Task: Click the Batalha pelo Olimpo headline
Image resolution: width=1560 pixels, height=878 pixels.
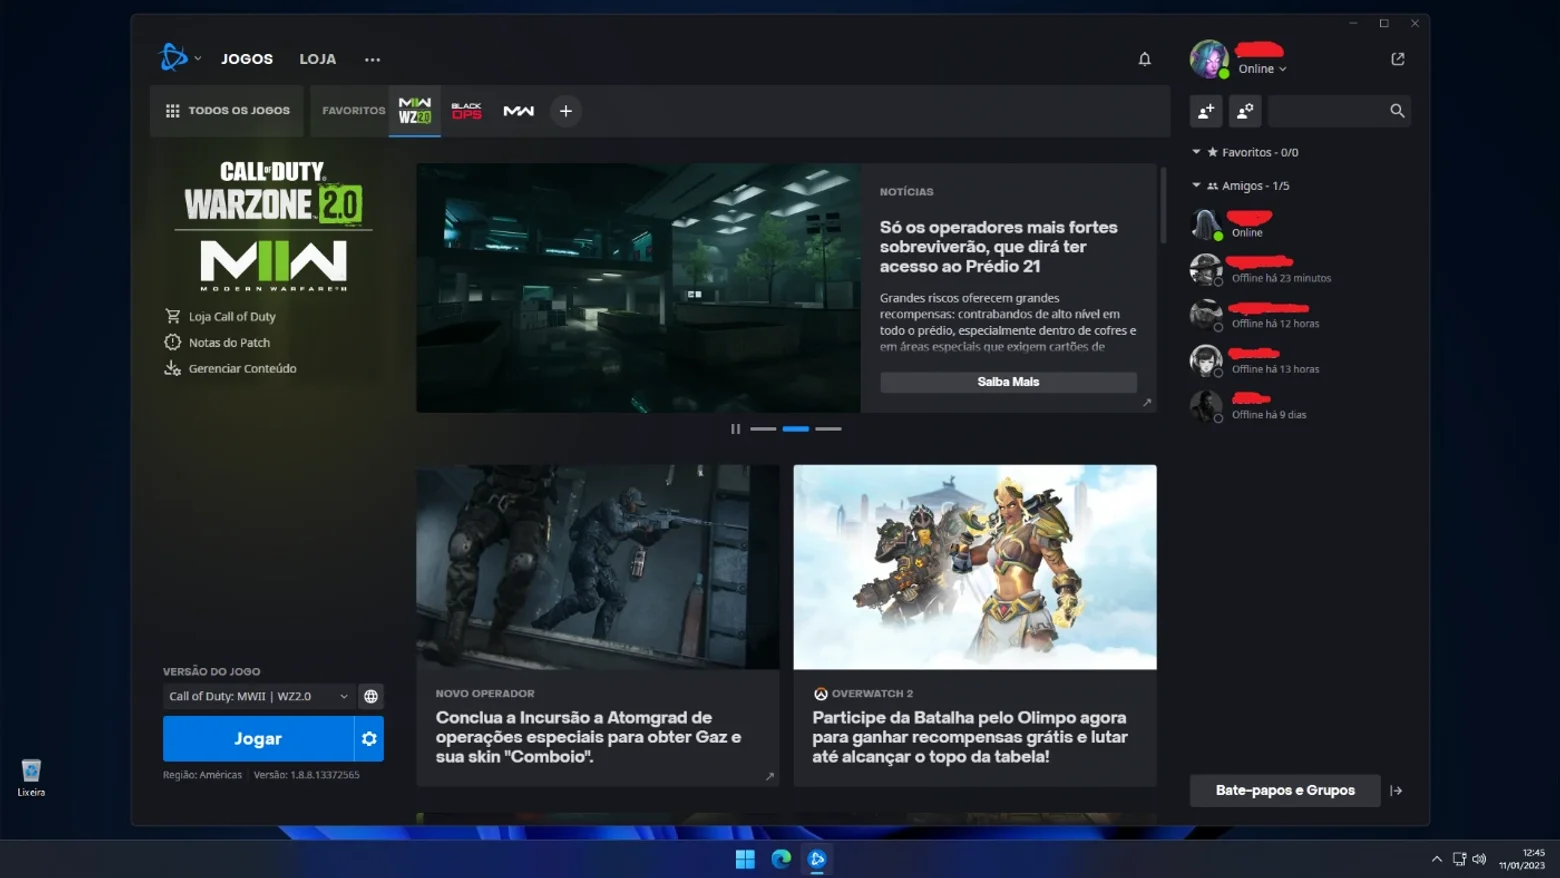Action: click(970, 737)
